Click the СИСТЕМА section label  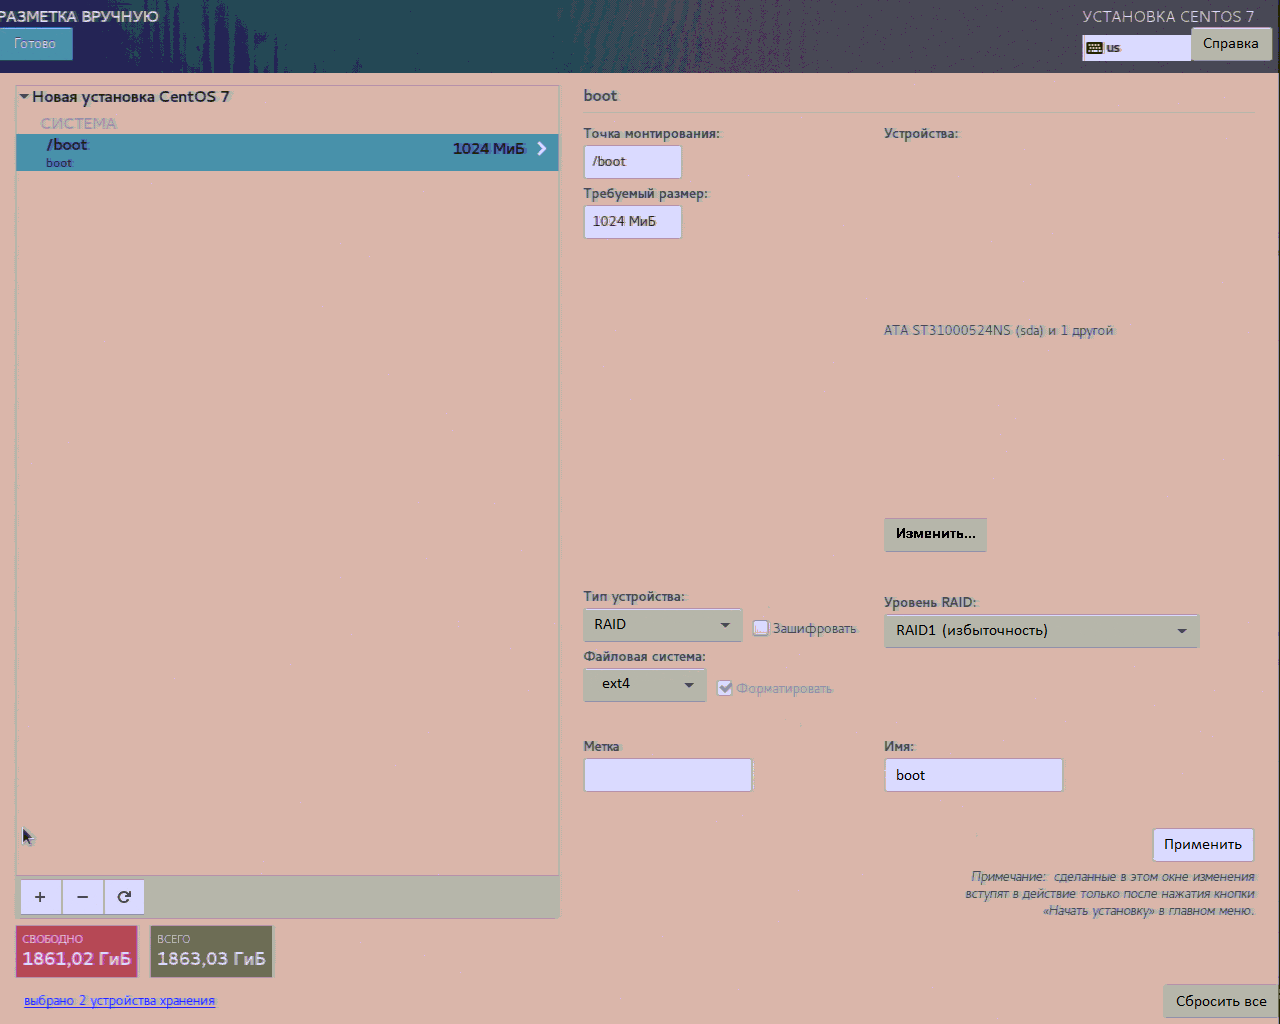point(79,123)
